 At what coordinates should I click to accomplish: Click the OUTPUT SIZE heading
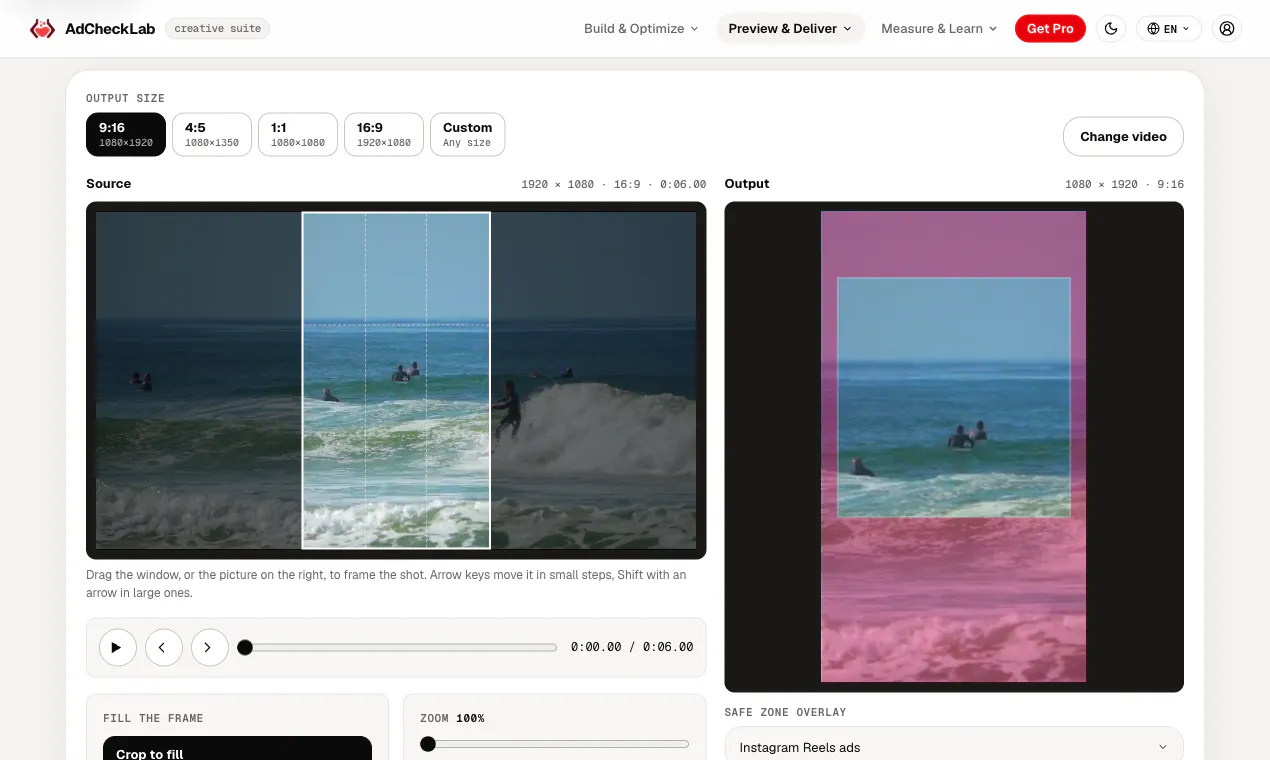click(x=125, y=98)
